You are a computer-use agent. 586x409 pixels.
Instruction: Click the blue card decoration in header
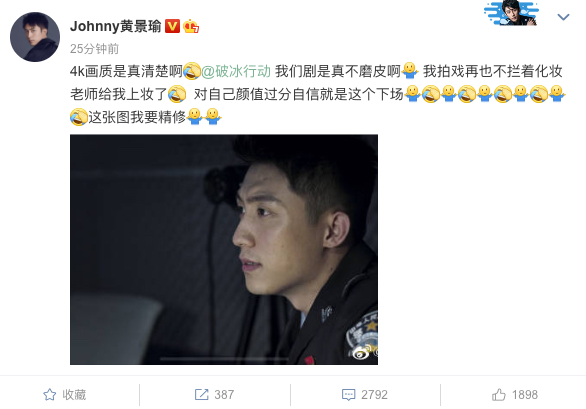[512, 13]
